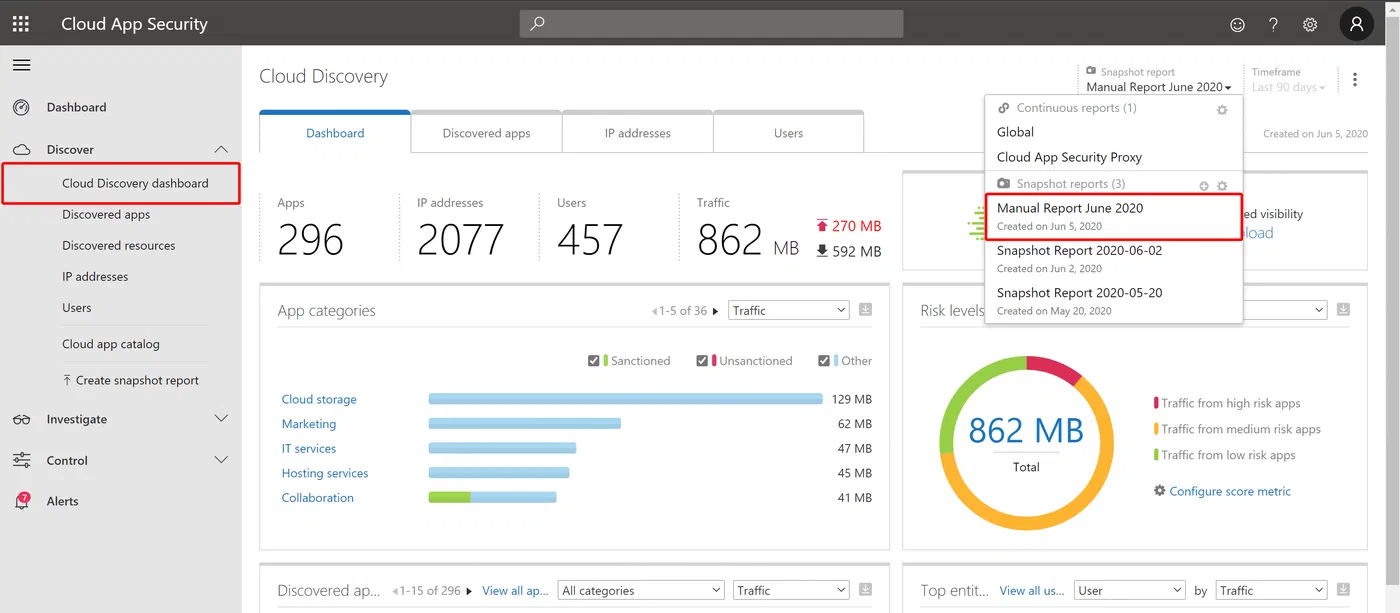Viewport: 1400px width, 613px height.
Task: Toggle the hamburger navigation menu
Action: coord(21,65)
